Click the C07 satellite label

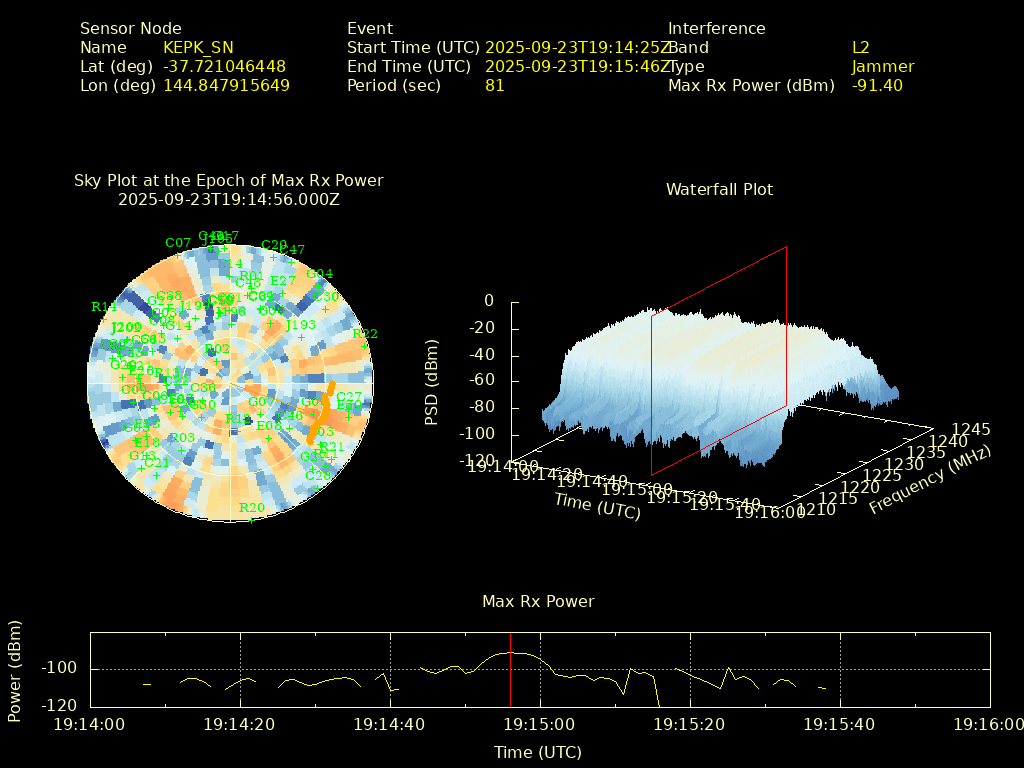click(x=178, y=243)
